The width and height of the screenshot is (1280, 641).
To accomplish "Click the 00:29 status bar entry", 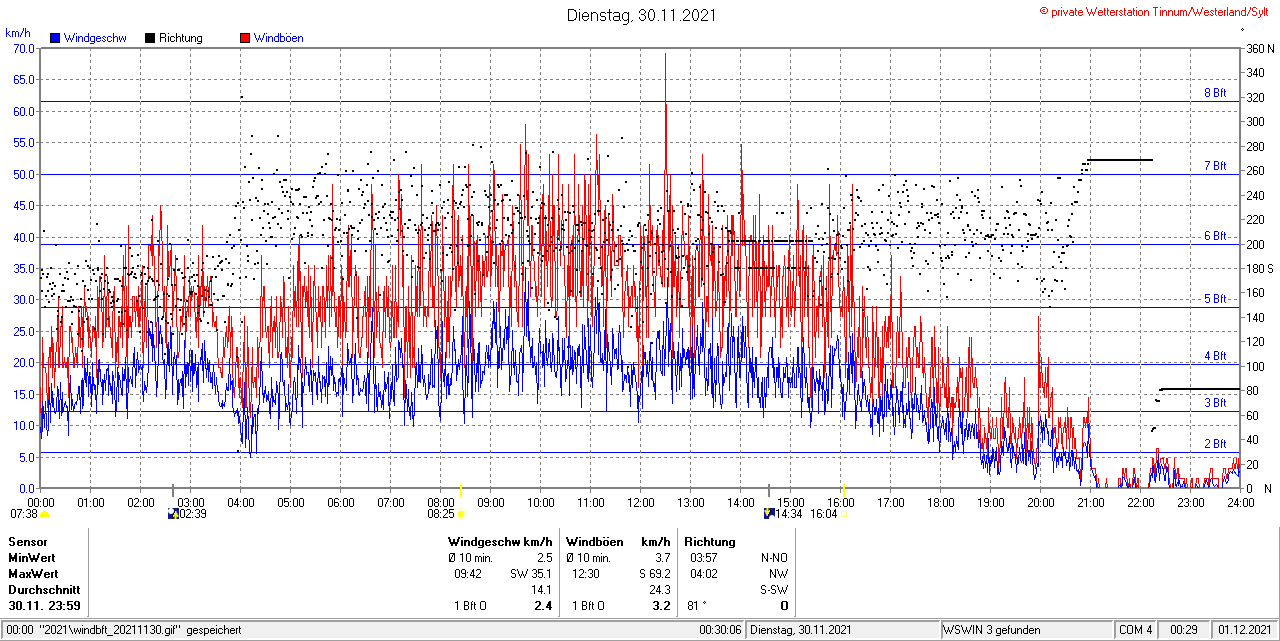I will (1184, 630).
